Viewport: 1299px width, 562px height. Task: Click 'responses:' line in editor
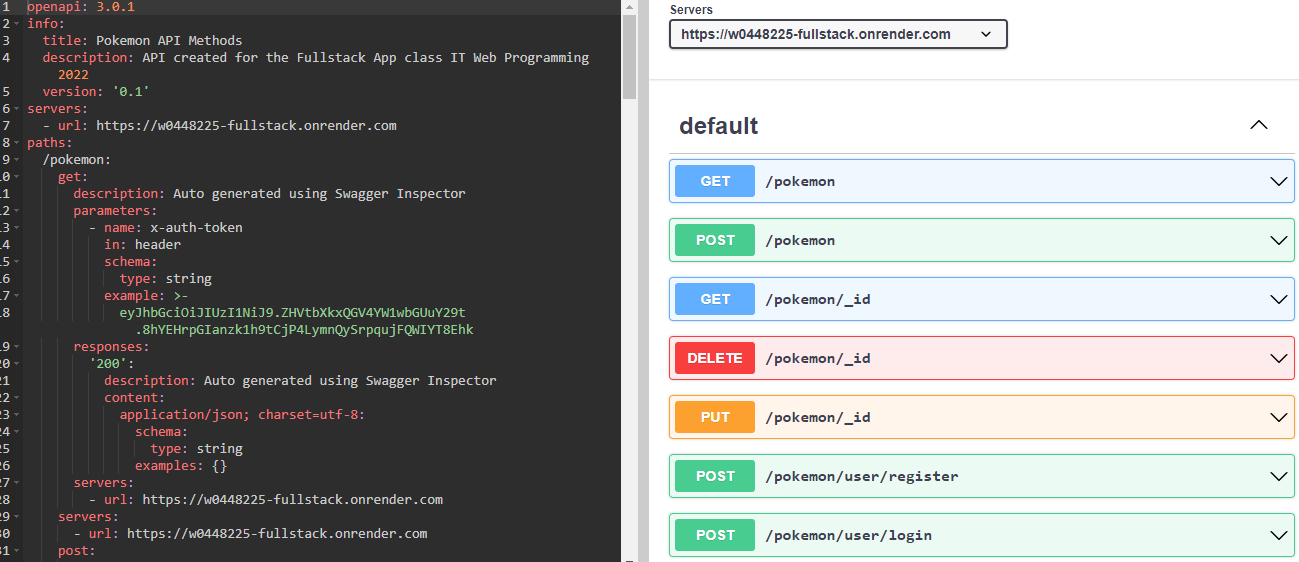tap(111, 347)
